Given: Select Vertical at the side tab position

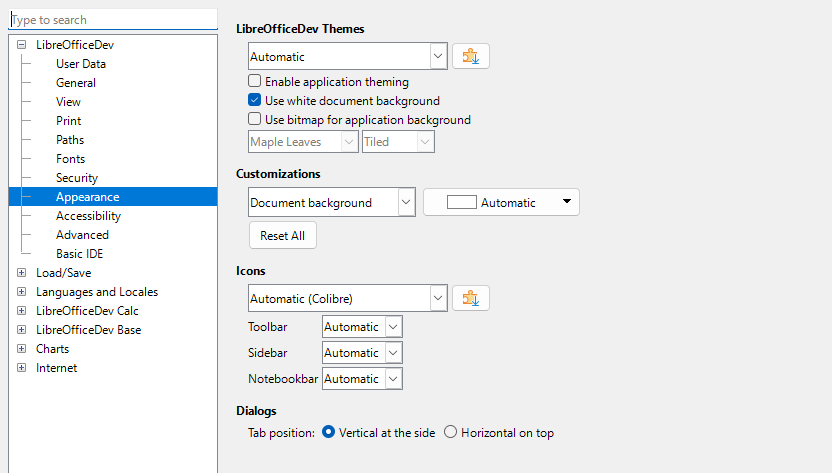Looking at the screenshot, I should tap(328, 432).
